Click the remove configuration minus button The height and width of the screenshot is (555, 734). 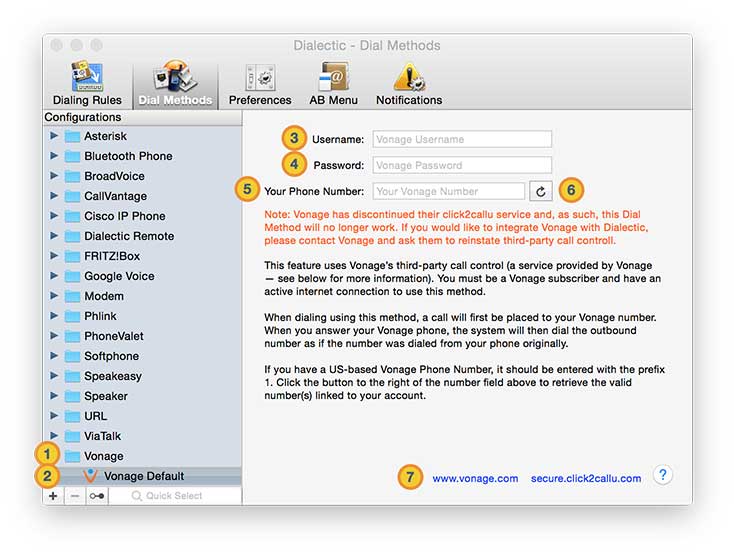75,496
